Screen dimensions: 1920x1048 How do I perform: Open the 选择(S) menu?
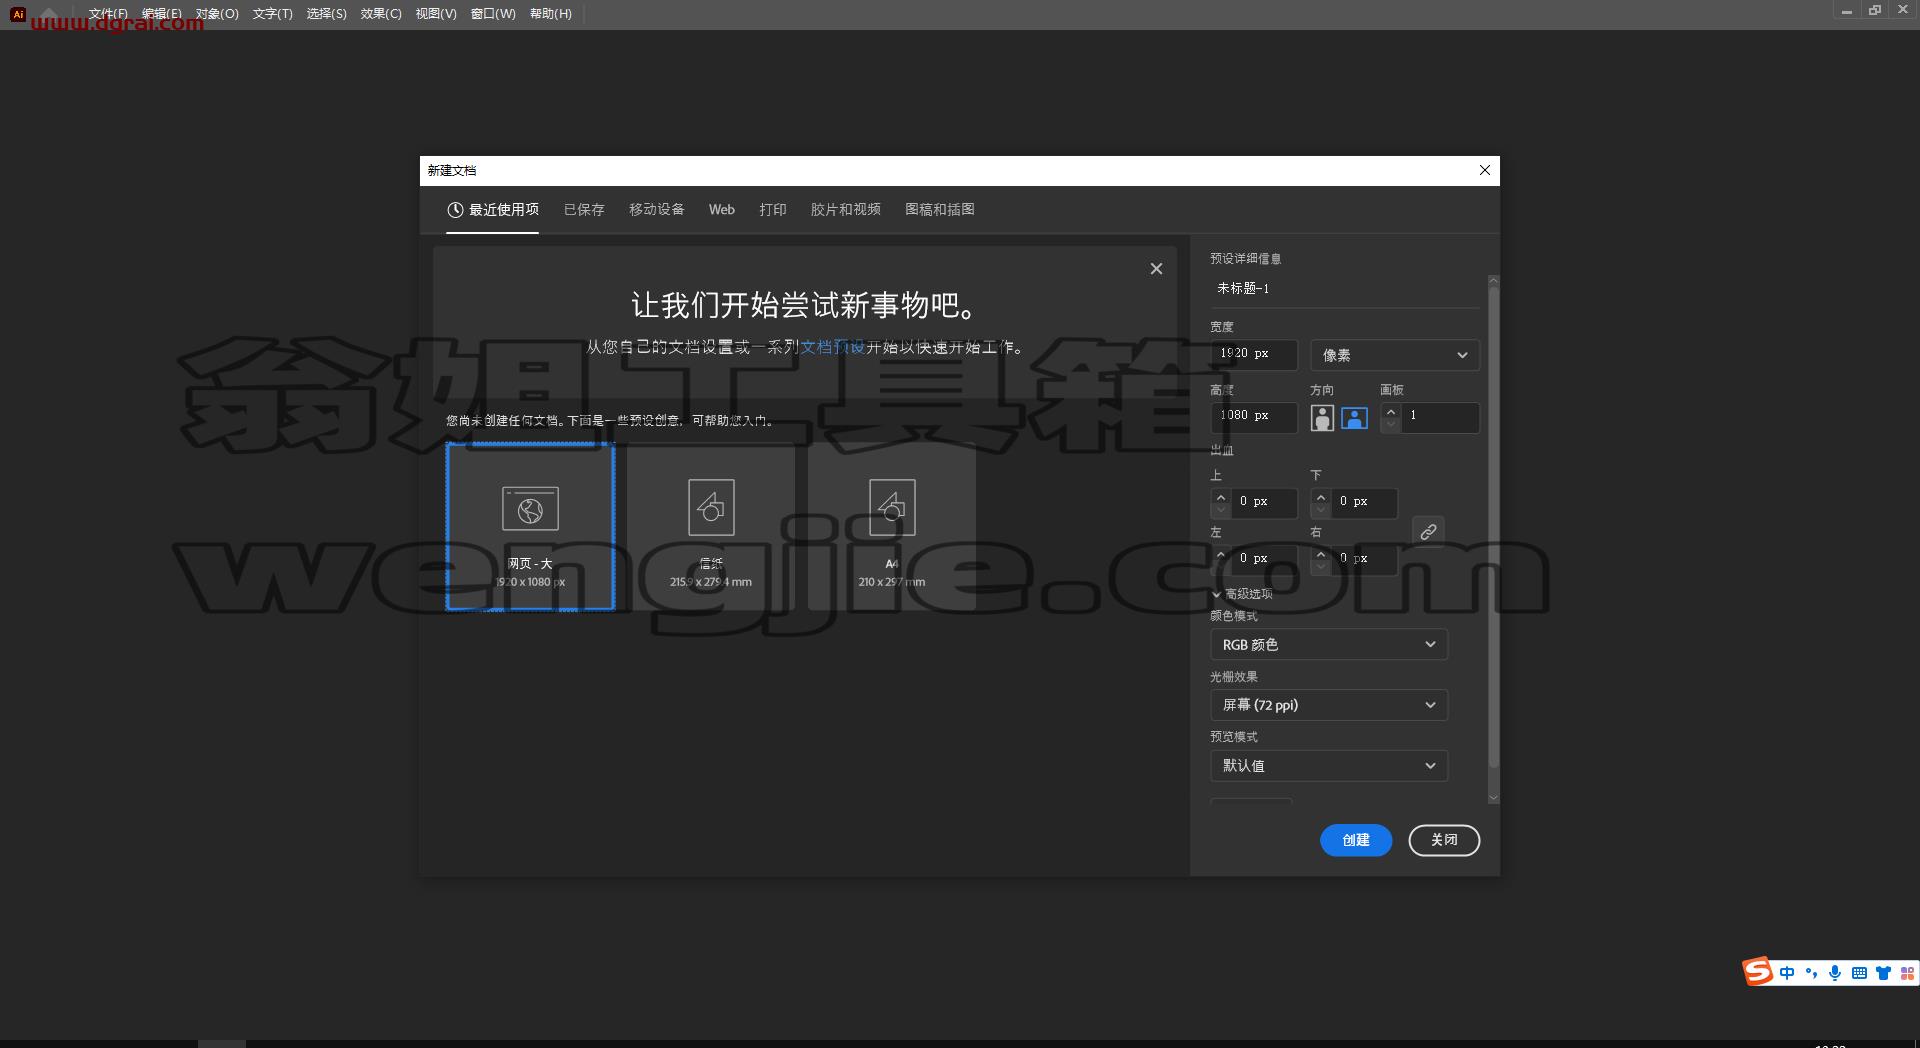coord(326,14)
